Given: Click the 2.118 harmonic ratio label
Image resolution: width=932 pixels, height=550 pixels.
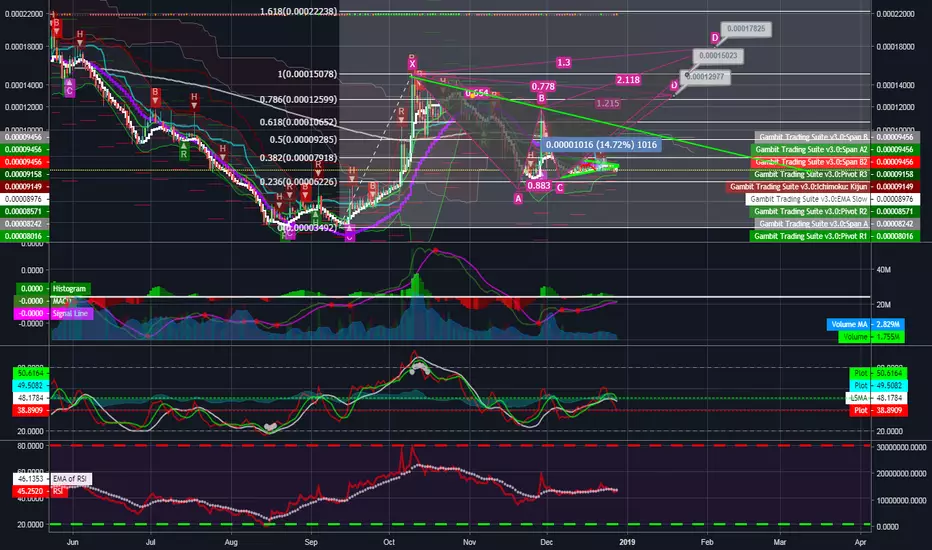Looking at the screenshot, I should (x=628, y=80).
